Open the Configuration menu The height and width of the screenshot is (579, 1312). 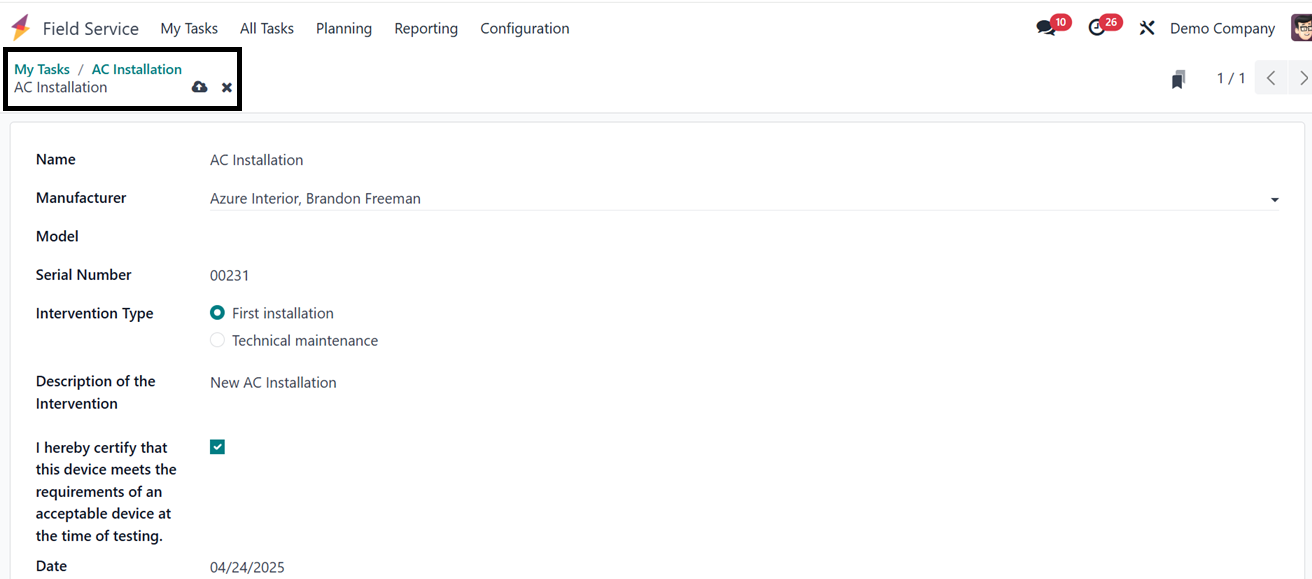pos(525,28)
